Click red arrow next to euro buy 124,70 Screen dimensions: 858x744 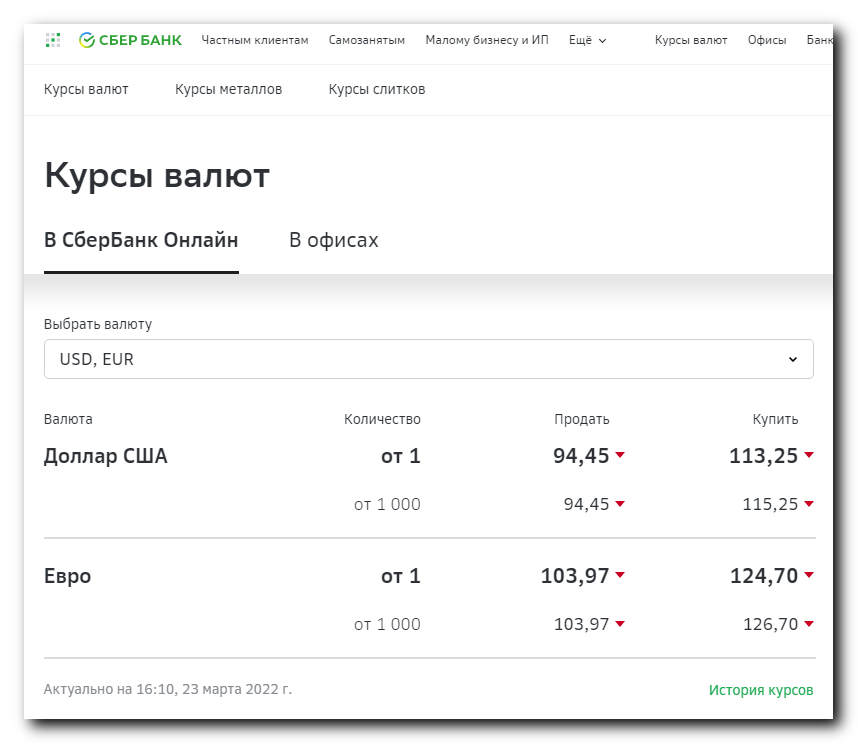[x=808, y=576]
